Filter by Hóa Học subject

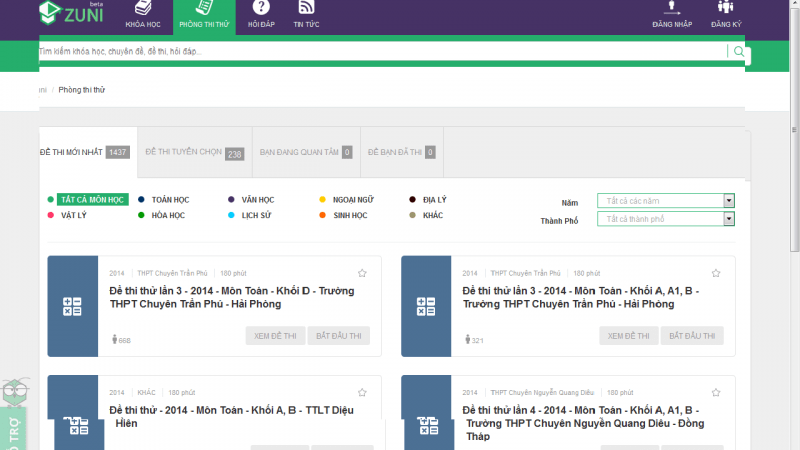coord(168,215)
